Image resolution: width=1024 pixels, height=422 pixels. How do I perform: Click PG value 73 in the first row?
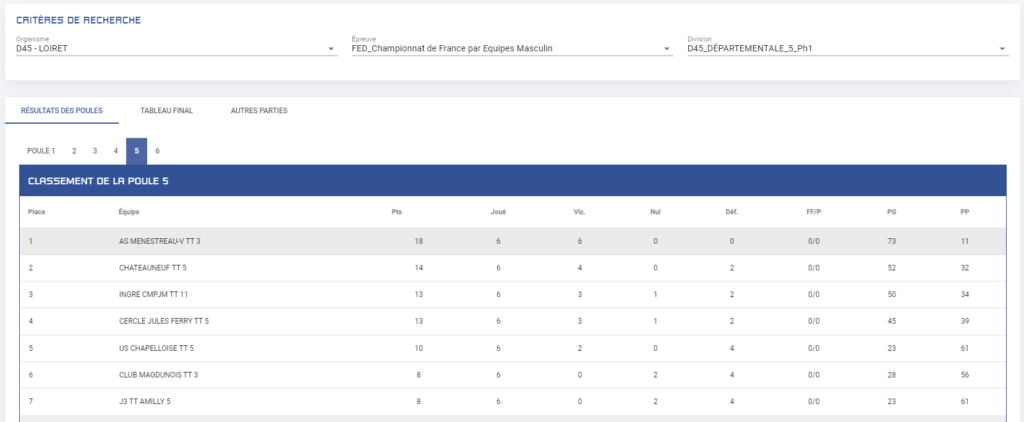(891, 241)
